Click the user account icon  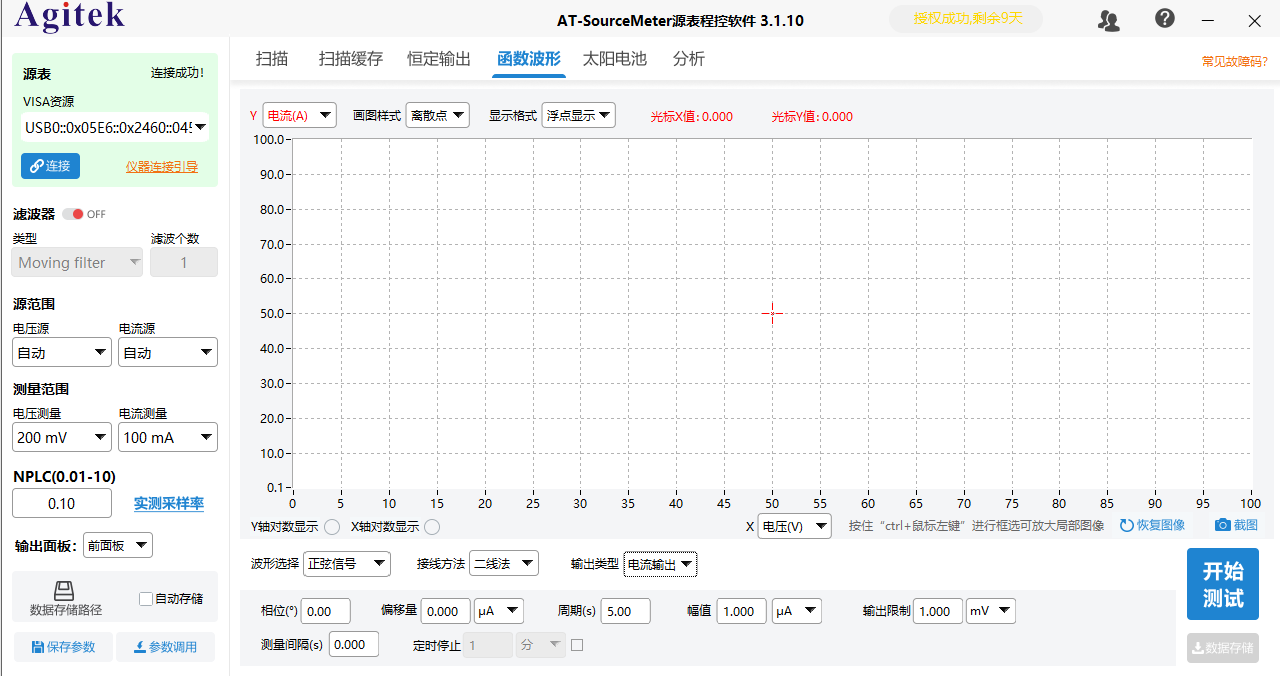point(1108,20)
